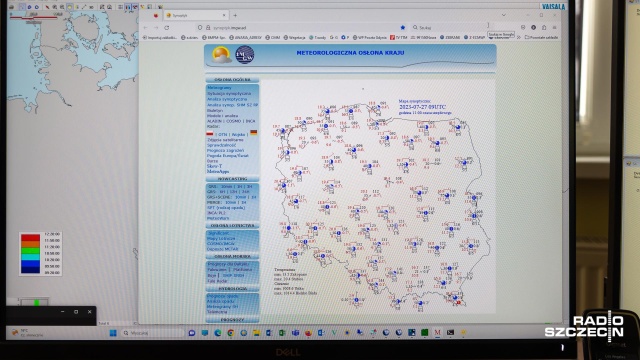Open the Firefox hamburger menu
This screenshot has height=360, width=640.
click(554, 27)
